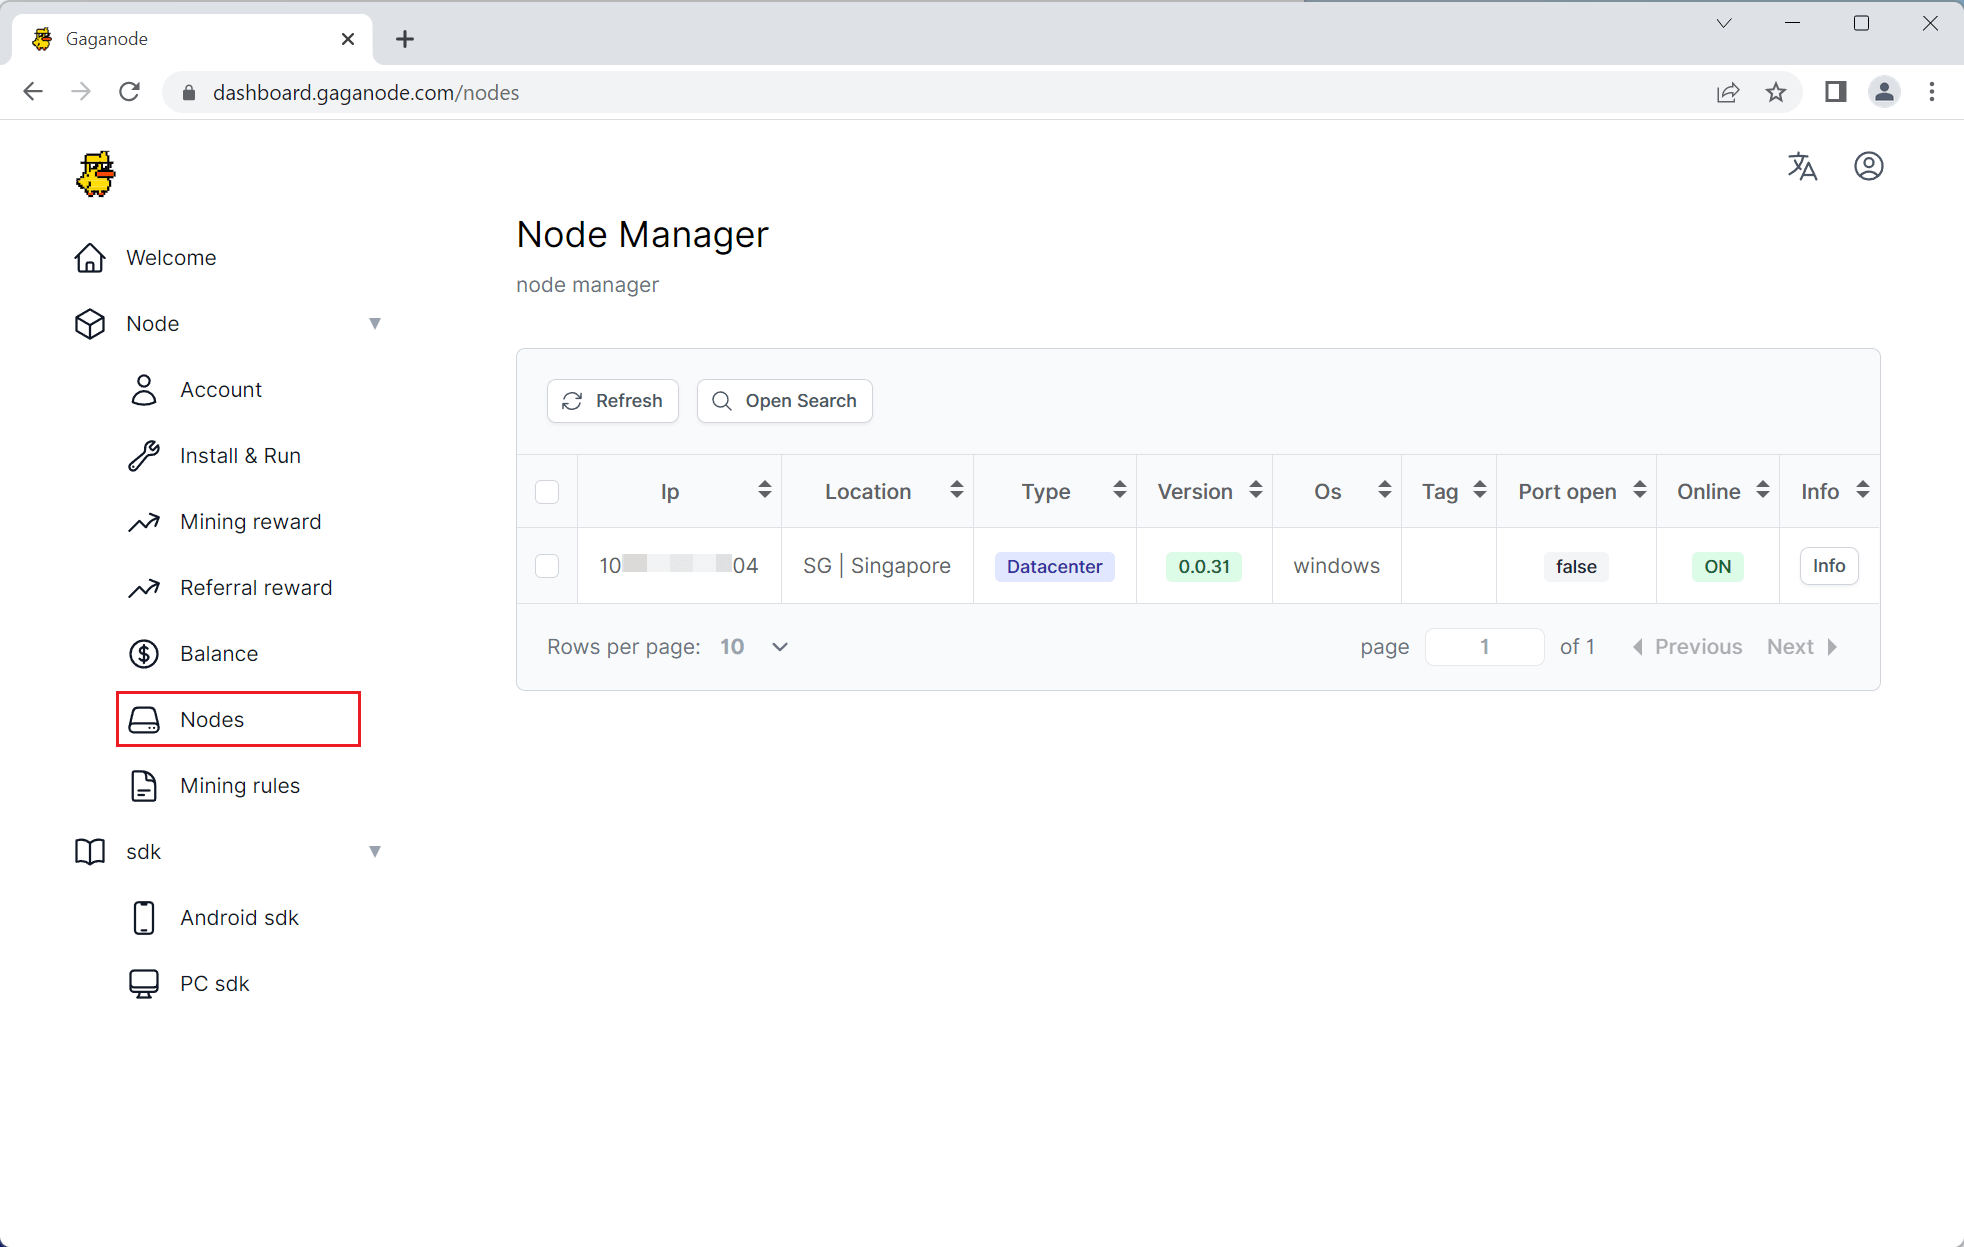The width and height of the screenshot is (1964, 1247).
Task: Check the Singapore node row checkbox
Action: pos(547,566)
